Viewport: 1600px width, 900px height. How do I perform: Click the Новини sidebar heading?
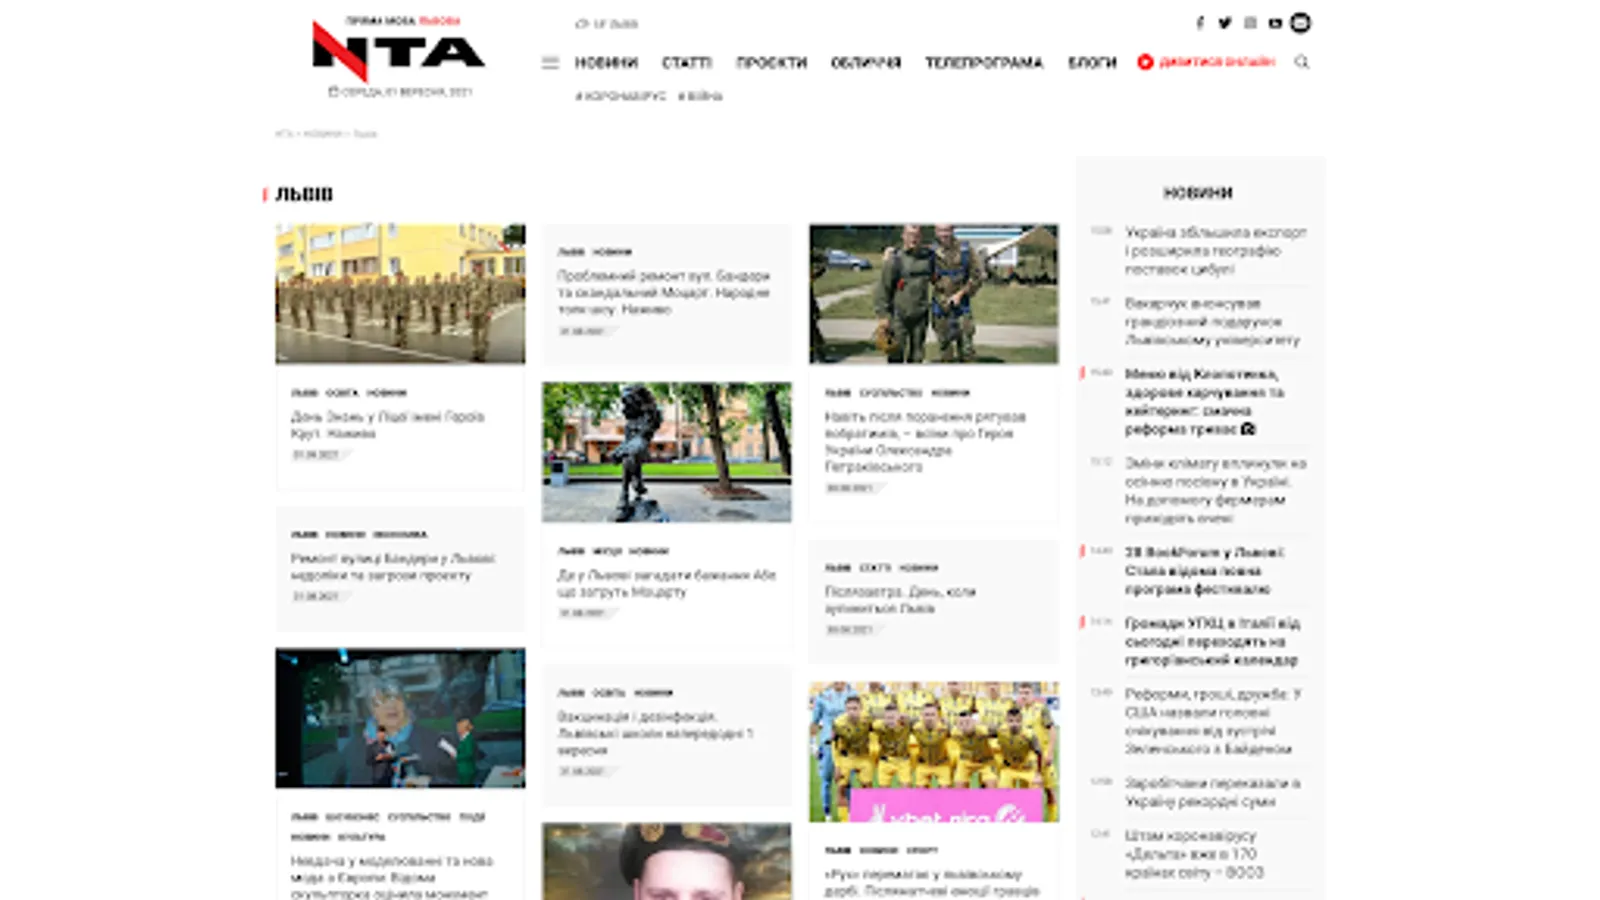pyautogui.click(x=1198, y=193)
